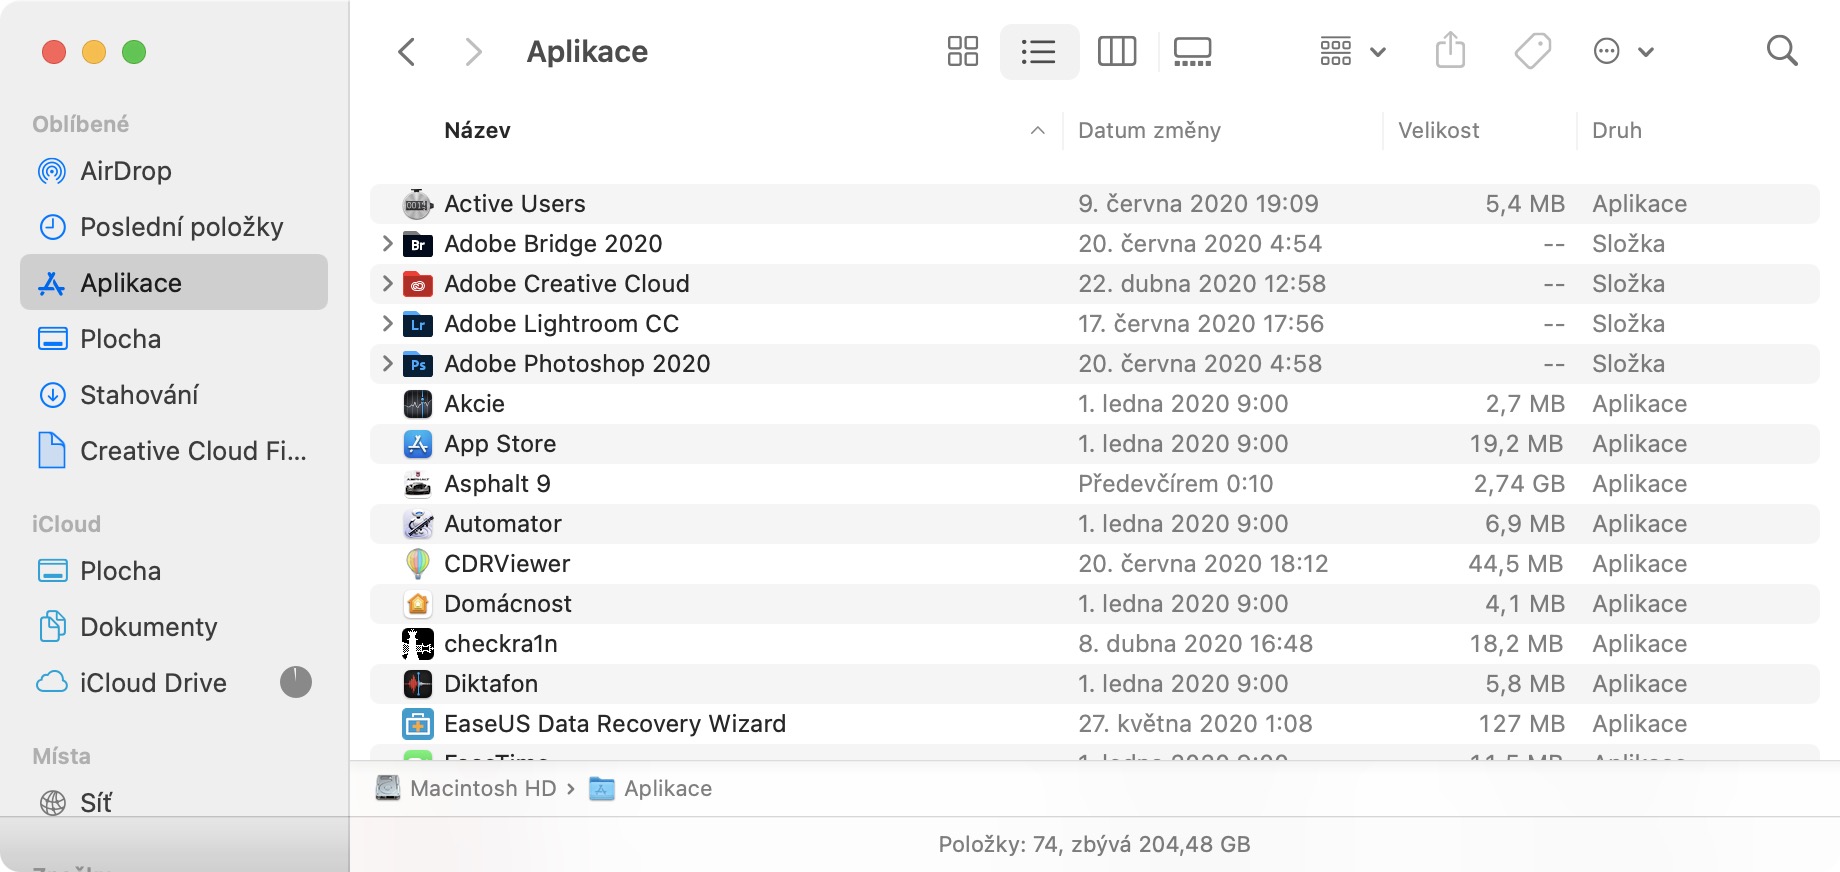Switch to column view
Viewport: 1840px width, 872px height.
pos(1116,51)
